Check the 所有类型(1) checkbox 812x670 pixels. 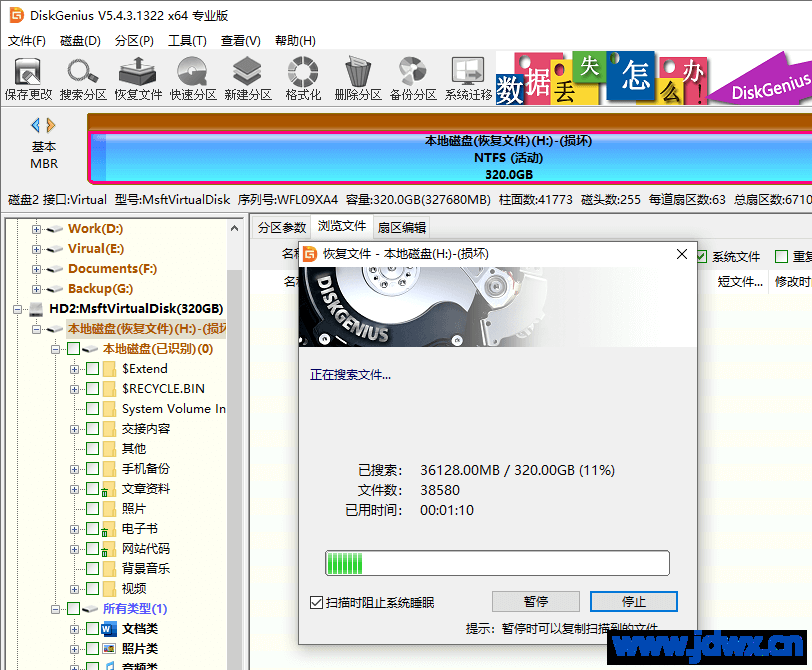[74, 609]
